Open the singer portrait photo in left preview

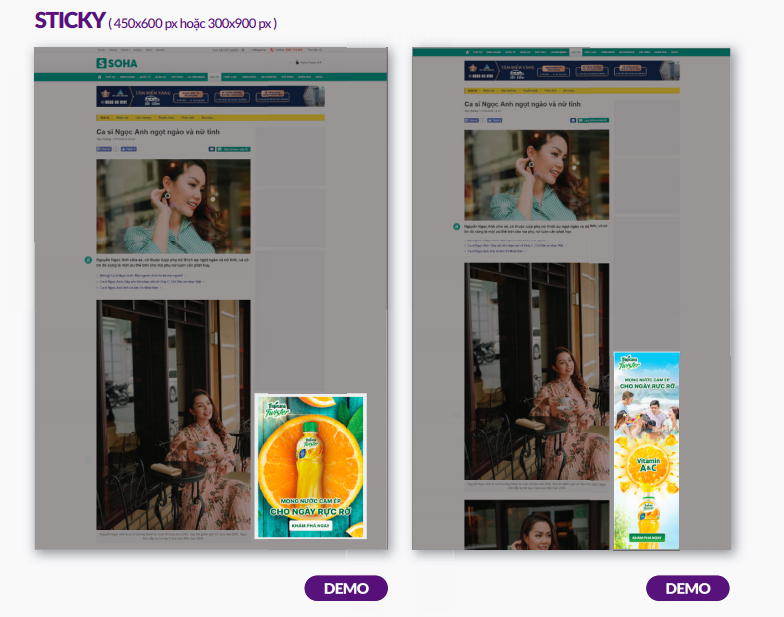point(173,206)
